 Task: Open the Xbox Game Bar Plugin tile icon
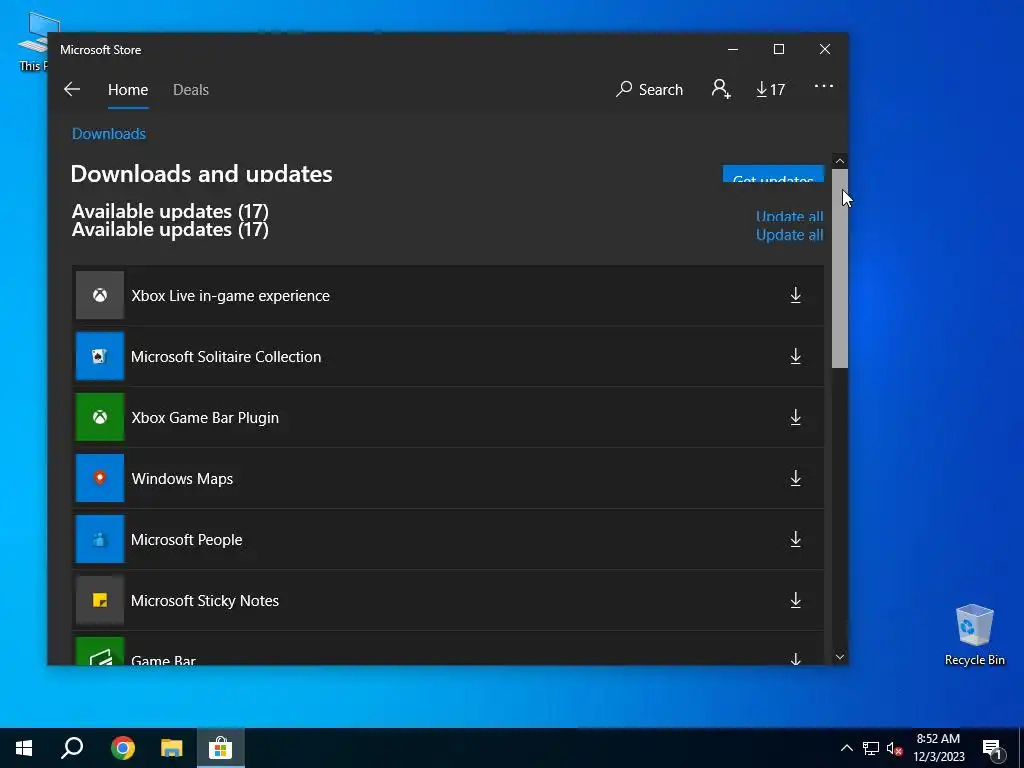pyautogui.click(x=100, y=417)
